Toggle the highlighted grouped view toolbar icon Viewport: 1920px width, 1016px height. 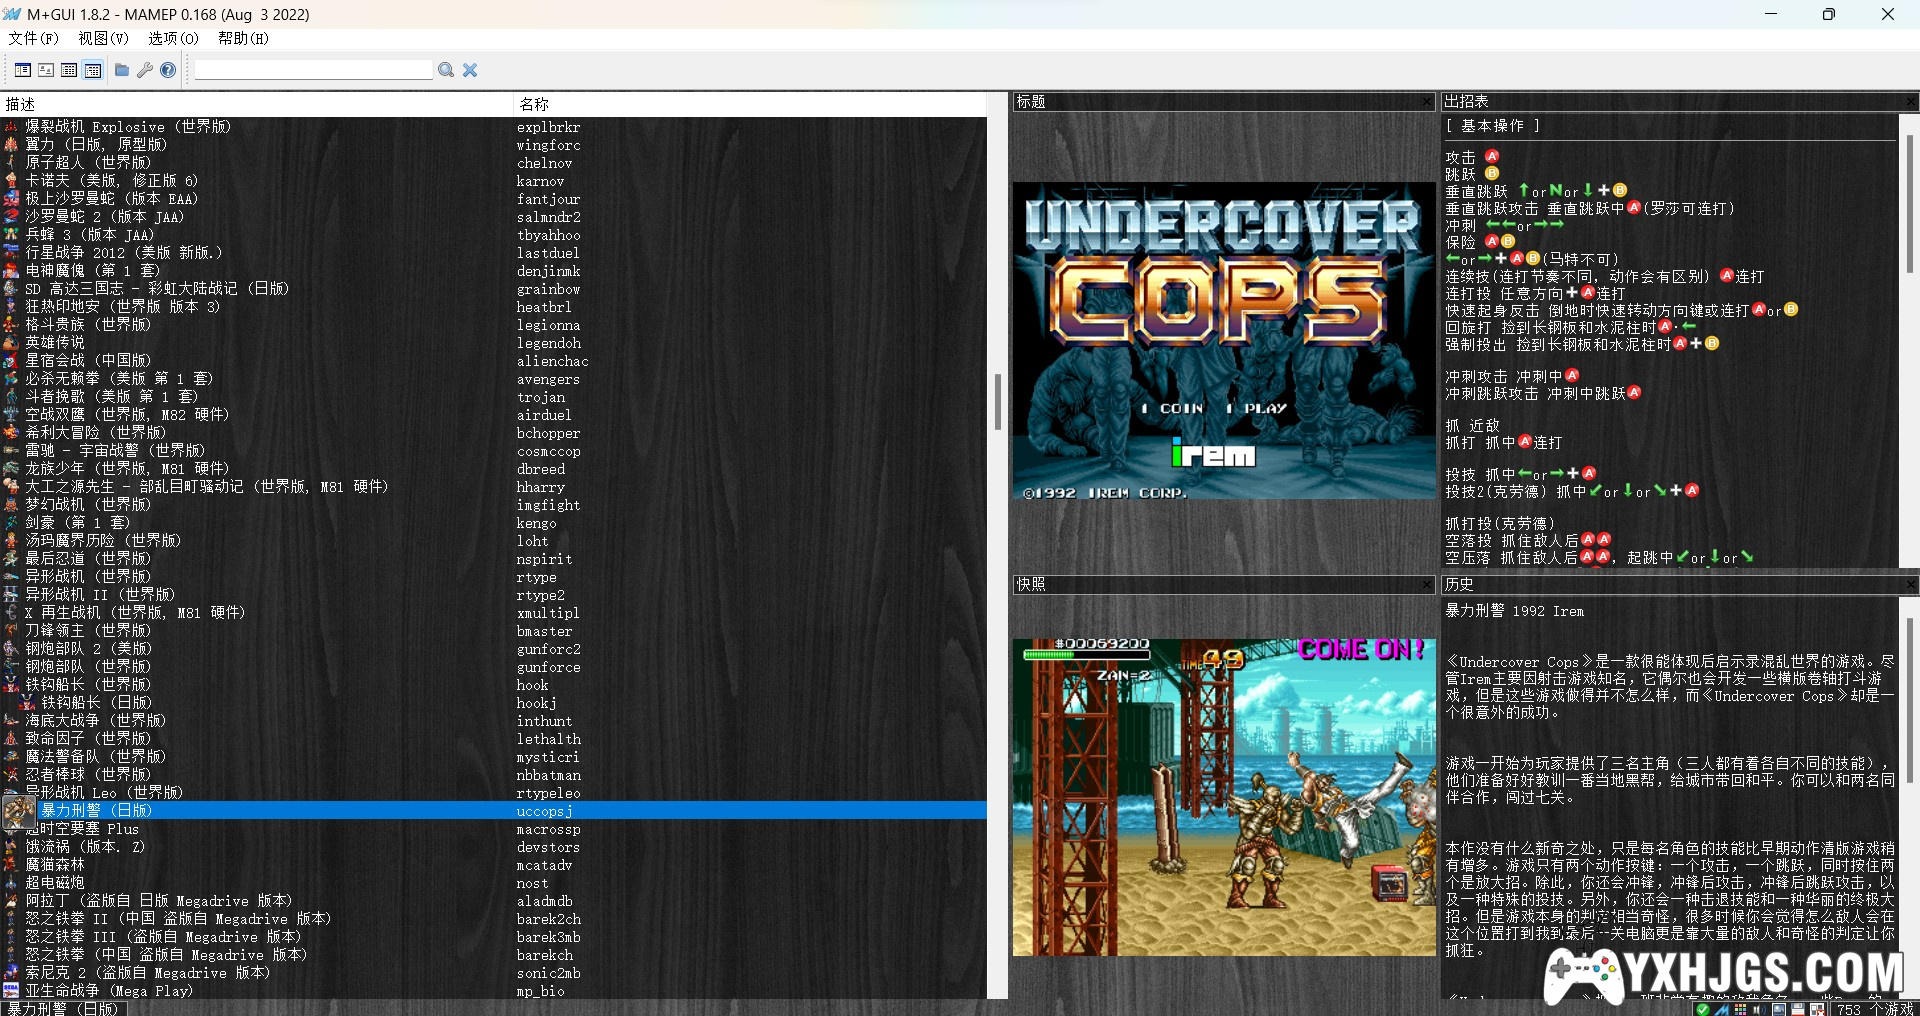click(93, 70)
